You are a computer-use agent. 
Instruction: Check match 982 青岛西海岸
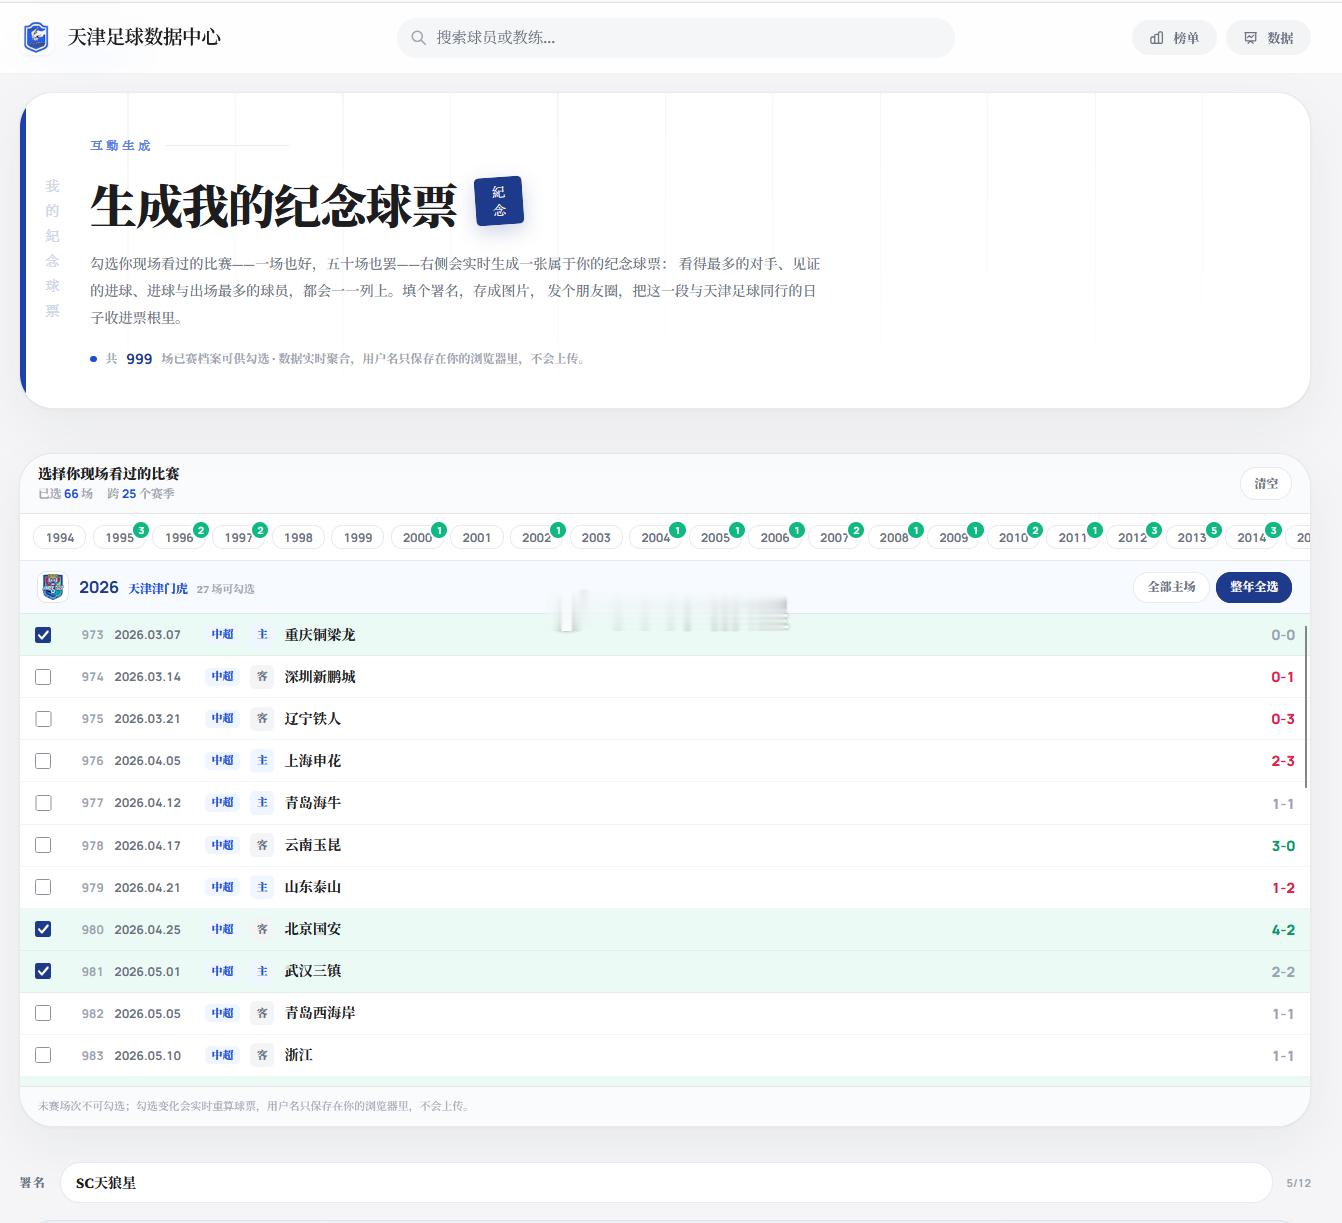coord(43,1013)
